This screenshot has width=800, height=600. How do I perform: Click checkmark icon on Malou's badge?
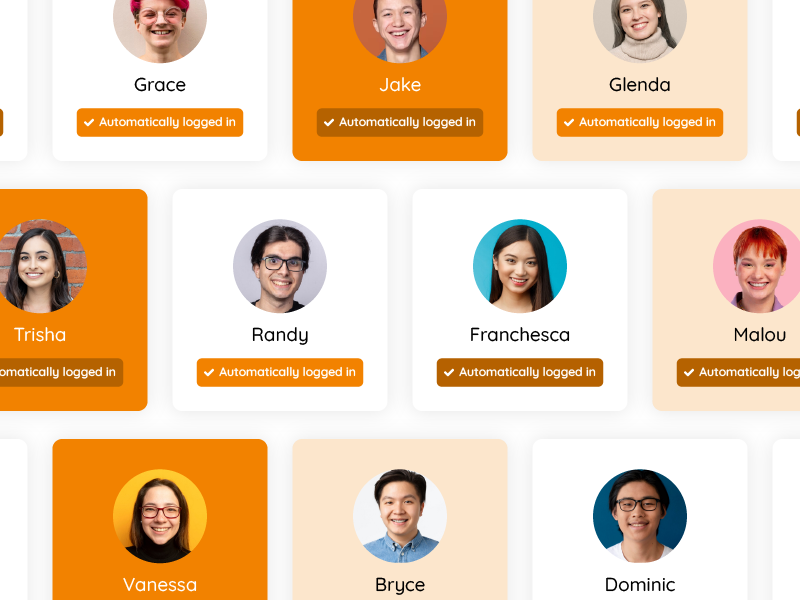(689, 372)
